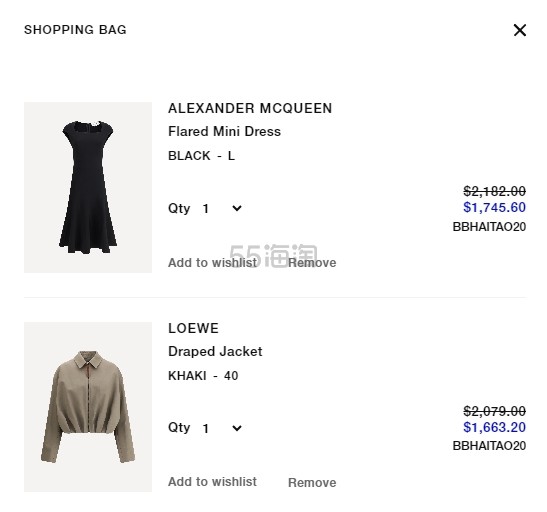This screenshot has width=547, height=512.
Task: Add Loewe Draped Jacket to wishlist
Action: (212, 482)
